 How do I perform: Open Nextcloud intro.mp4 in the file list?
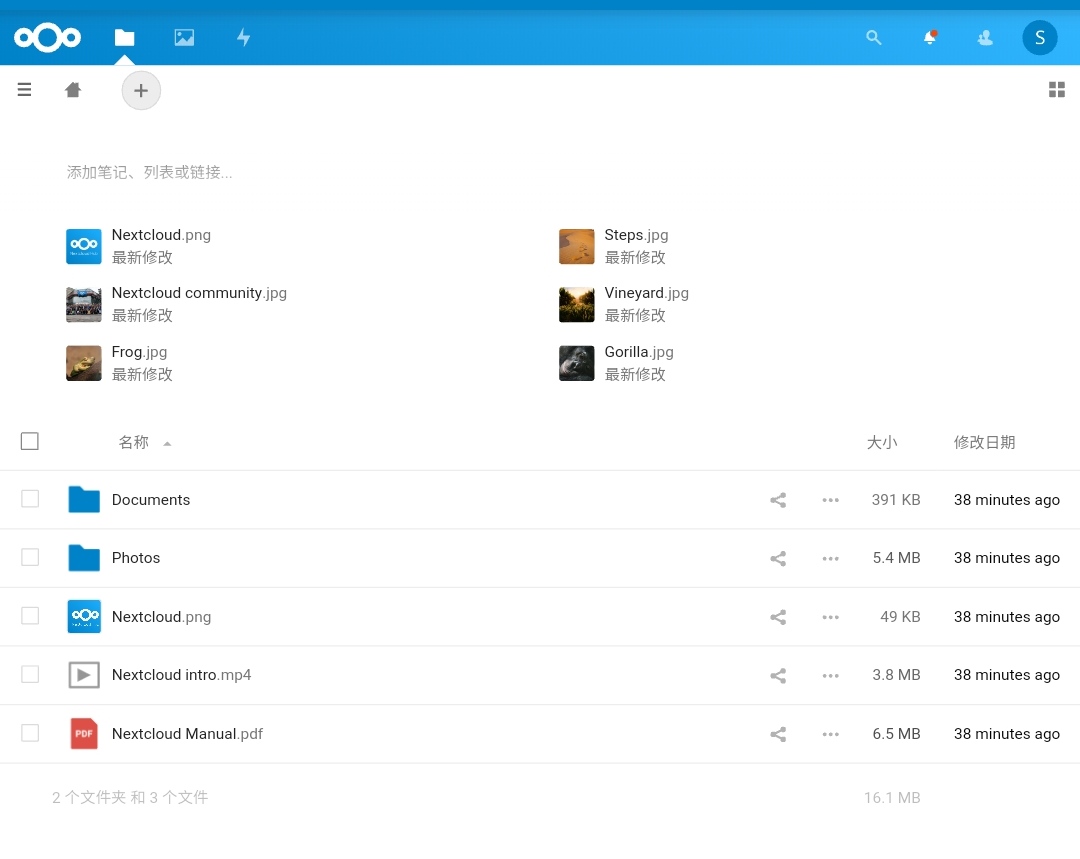[181, 675]
